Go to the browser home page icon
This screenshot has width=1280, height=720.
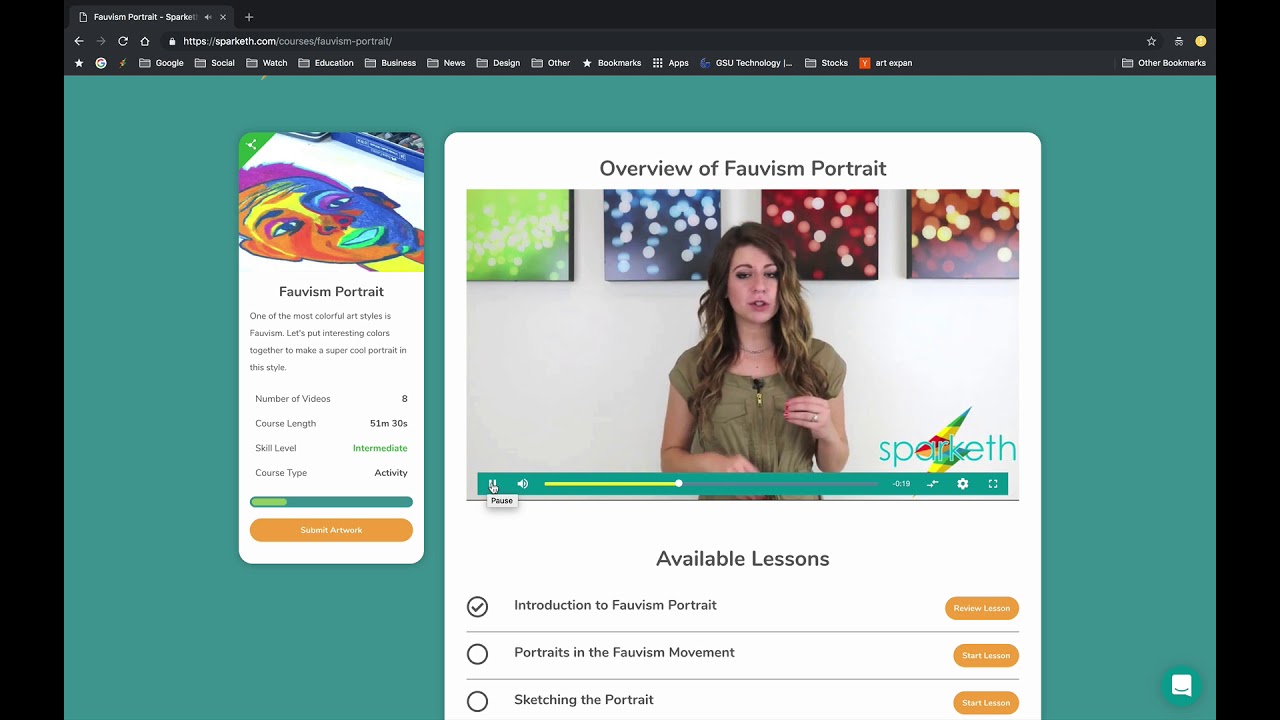(x=145, y=41)
